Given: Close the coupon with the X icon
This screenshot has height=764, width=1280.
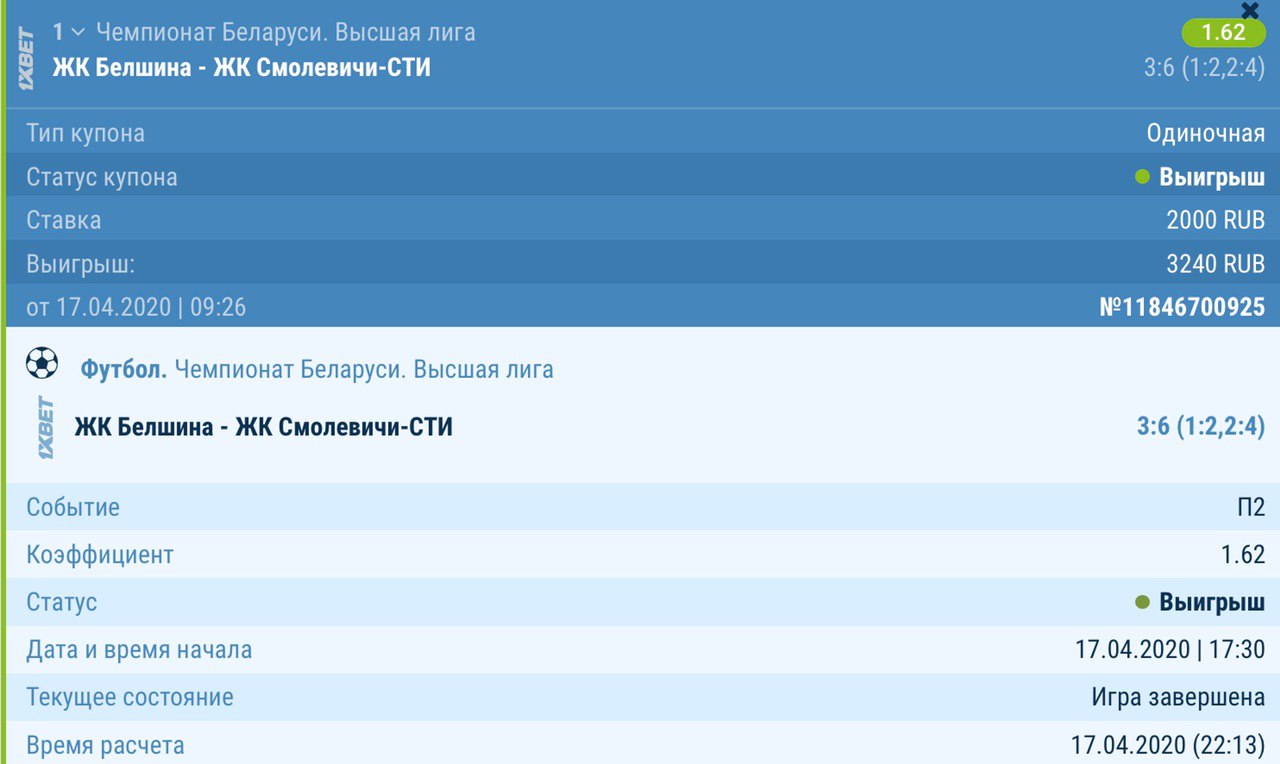Looking at the screenshot, I should 1249,10.
